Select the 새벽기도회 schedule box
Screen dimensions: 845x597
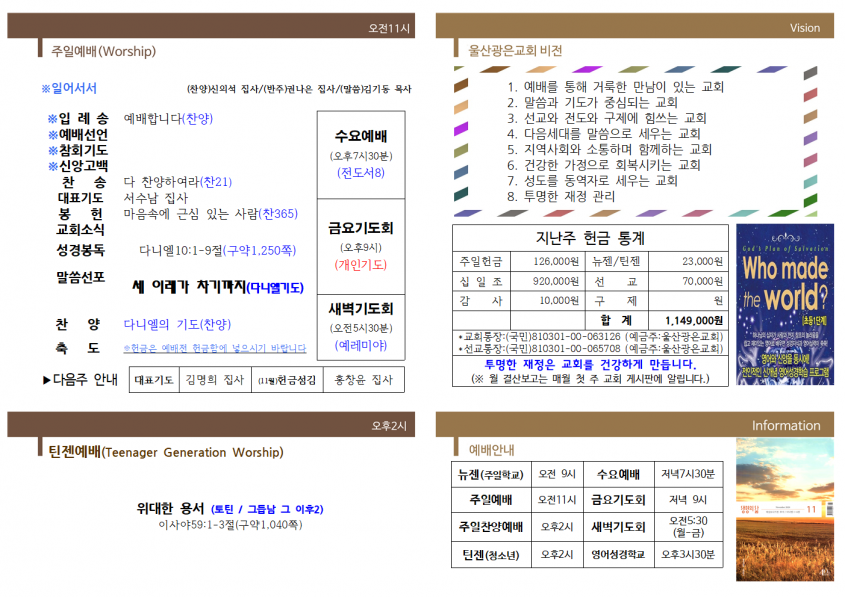coord(361,327)
